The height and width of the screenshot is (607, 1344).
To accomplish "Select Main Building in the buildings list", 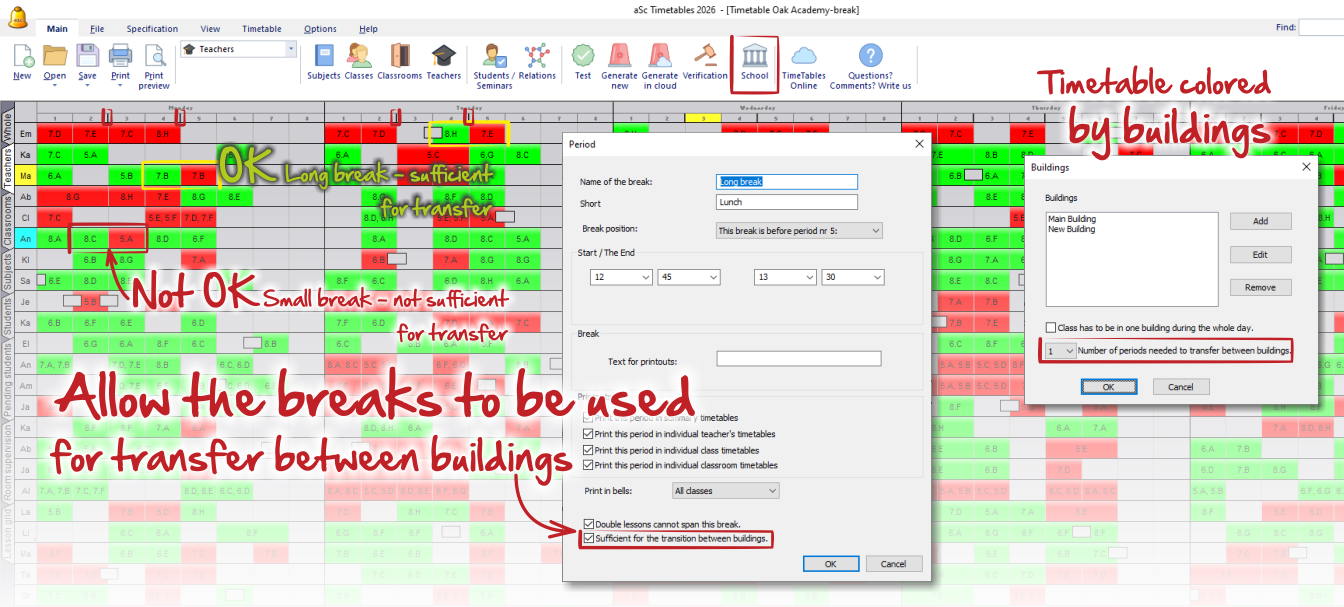I will pos(1072,219).
